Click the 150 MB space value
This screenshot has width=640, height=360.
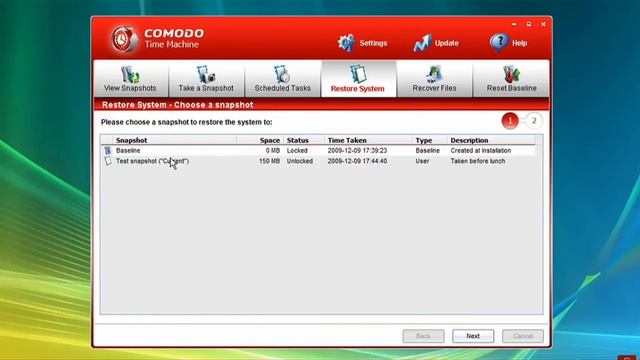[x=269, y=161]
